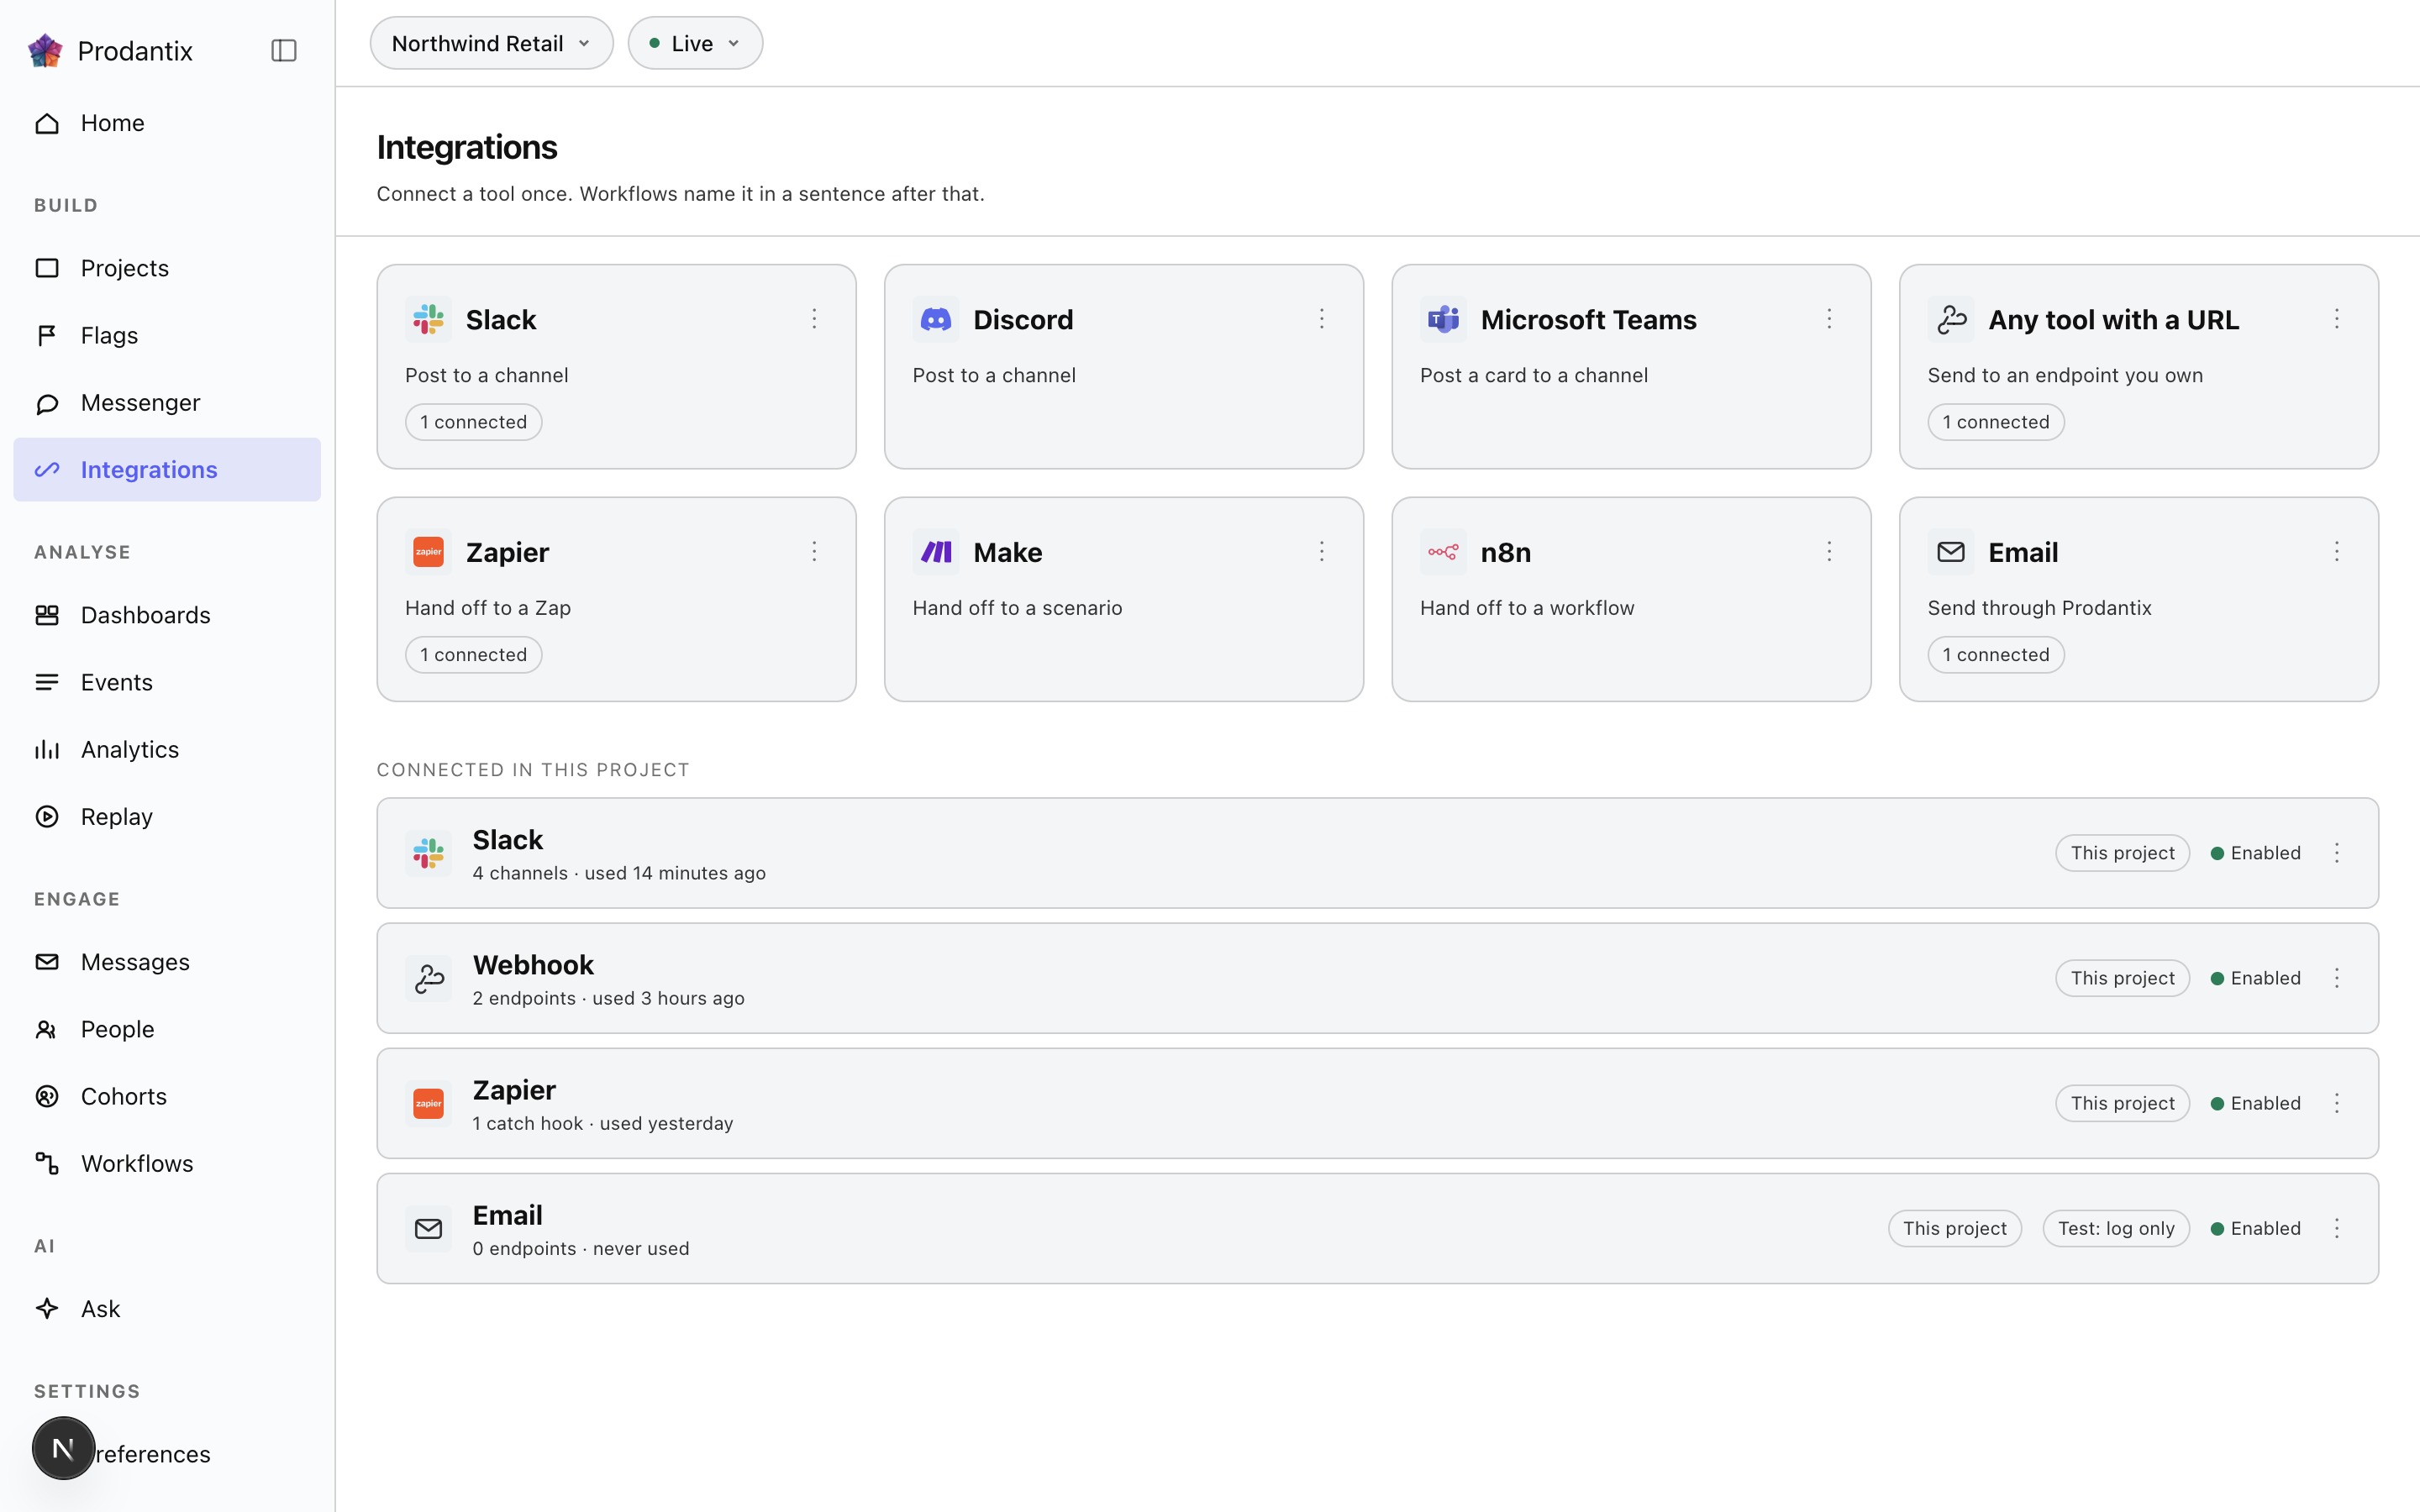Open the Northwind Retail project dropdown
This screenshot has height=1512, width=2420.
[x=491, y=43]
